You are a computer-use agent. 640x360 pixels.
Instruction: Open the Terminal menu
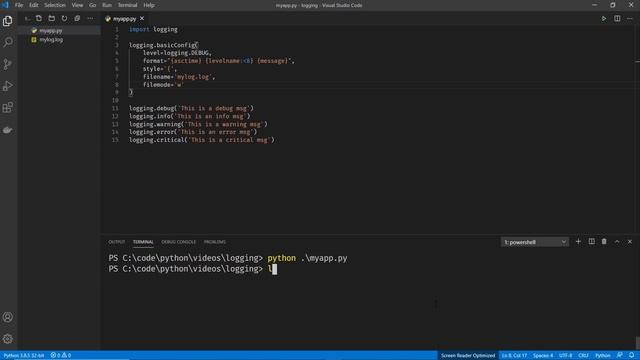[127, 5]
